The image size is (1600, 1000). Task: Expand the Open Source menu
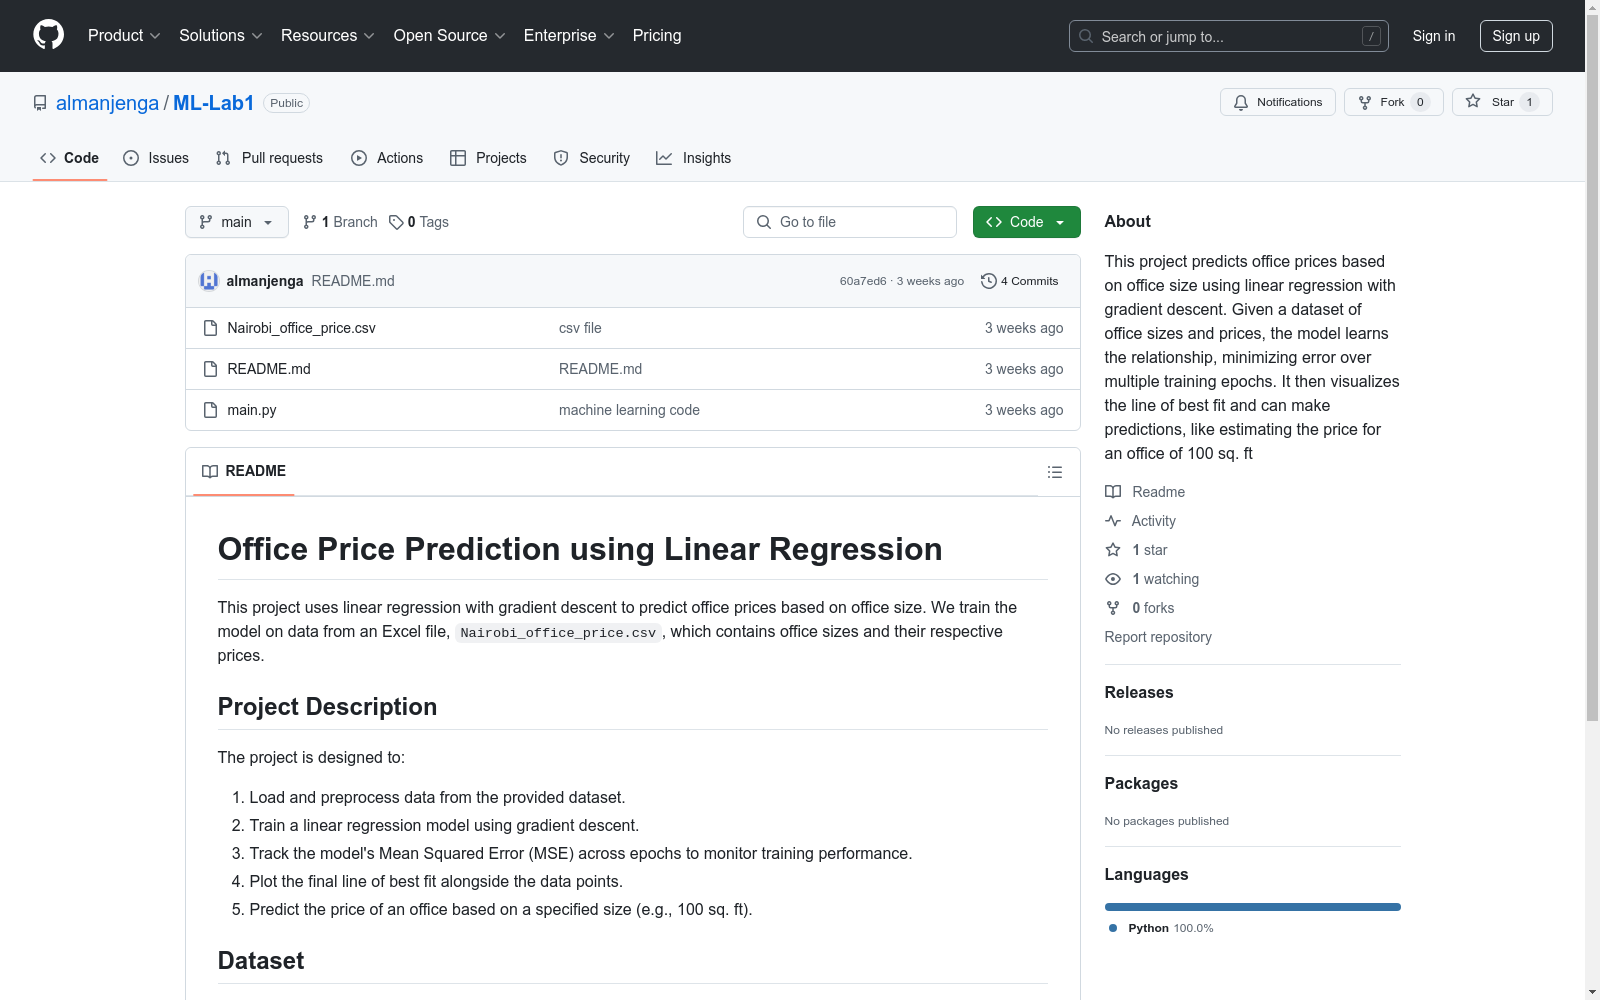coord(450,36)
